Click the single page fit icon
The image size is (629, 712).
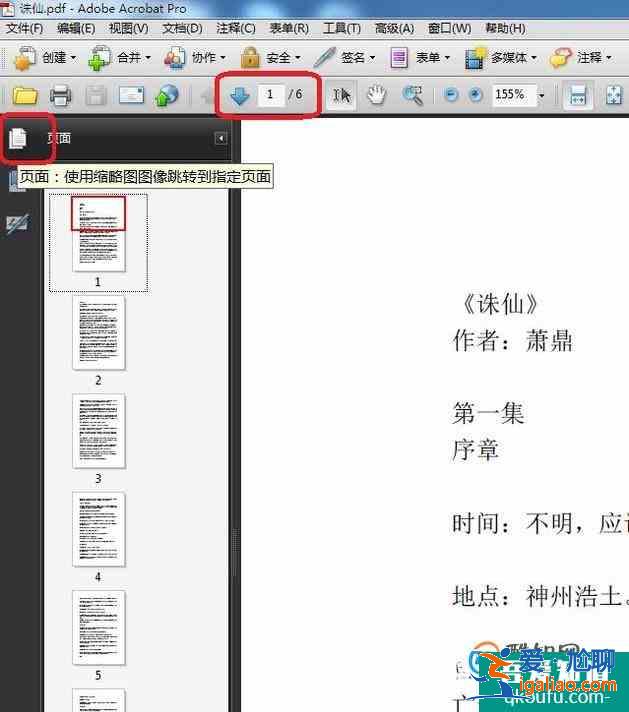coord(614,96)
